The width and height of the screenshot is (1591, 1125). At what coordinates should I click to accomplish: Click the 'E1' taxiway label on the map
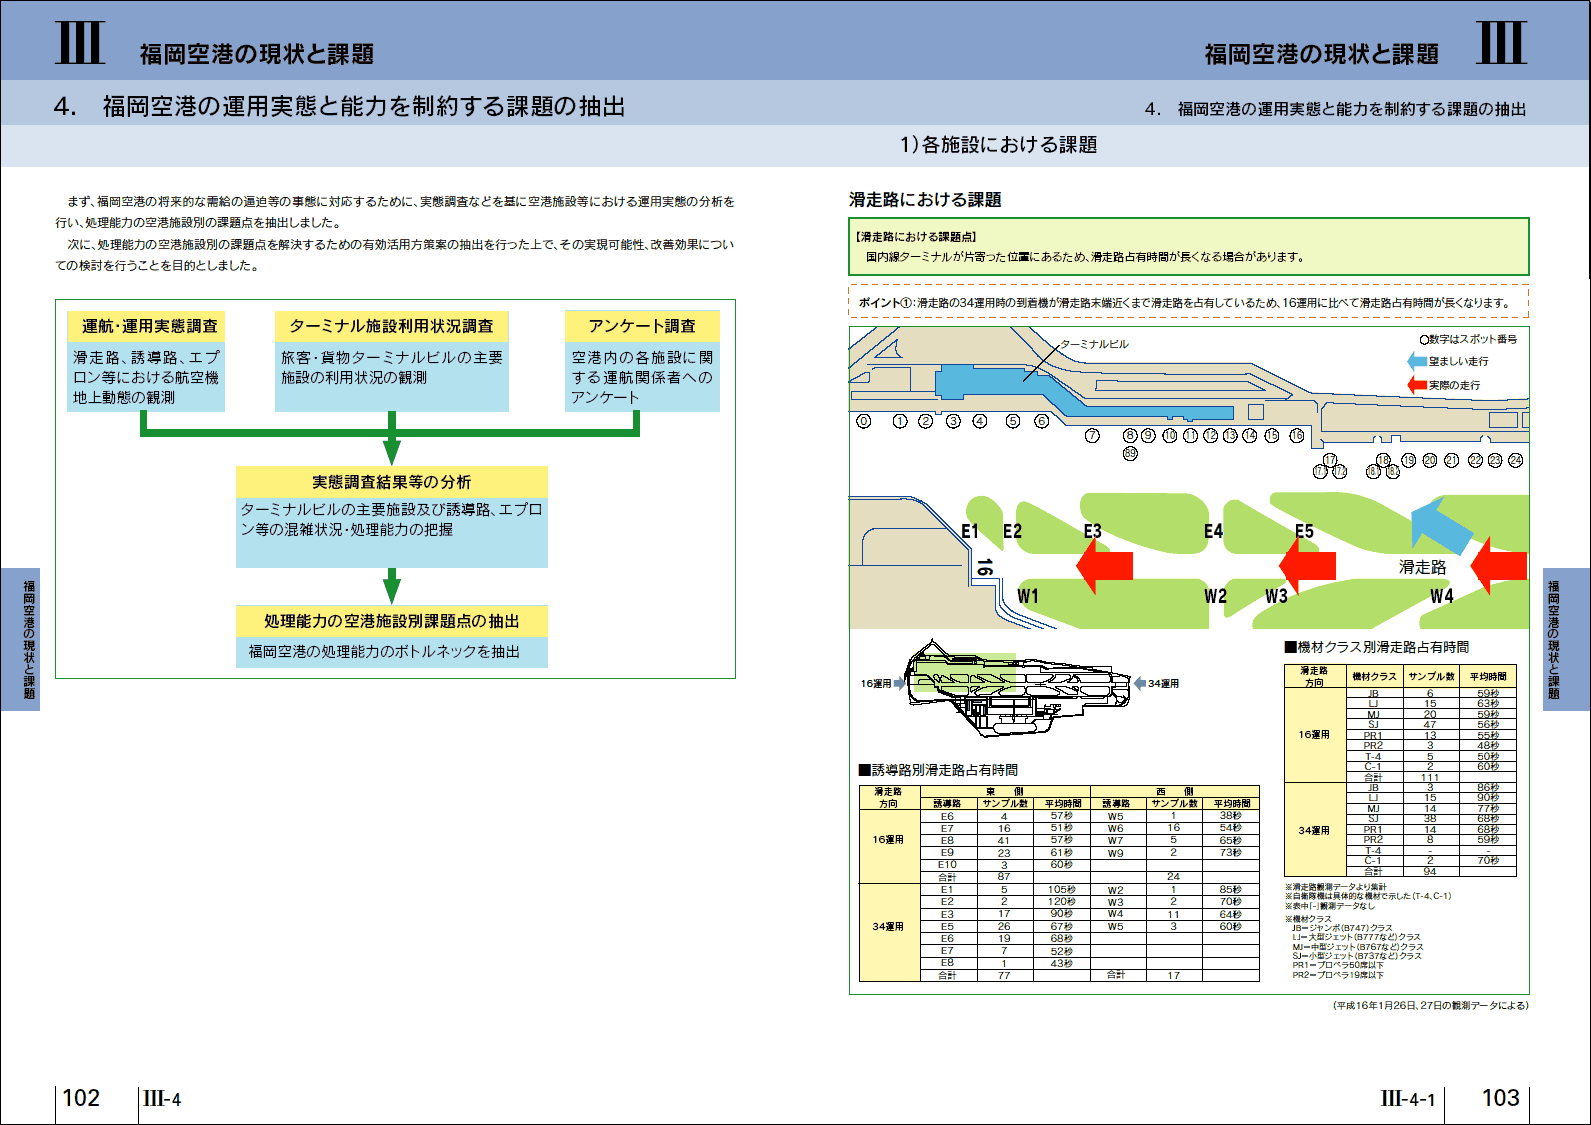pos(970,531)
